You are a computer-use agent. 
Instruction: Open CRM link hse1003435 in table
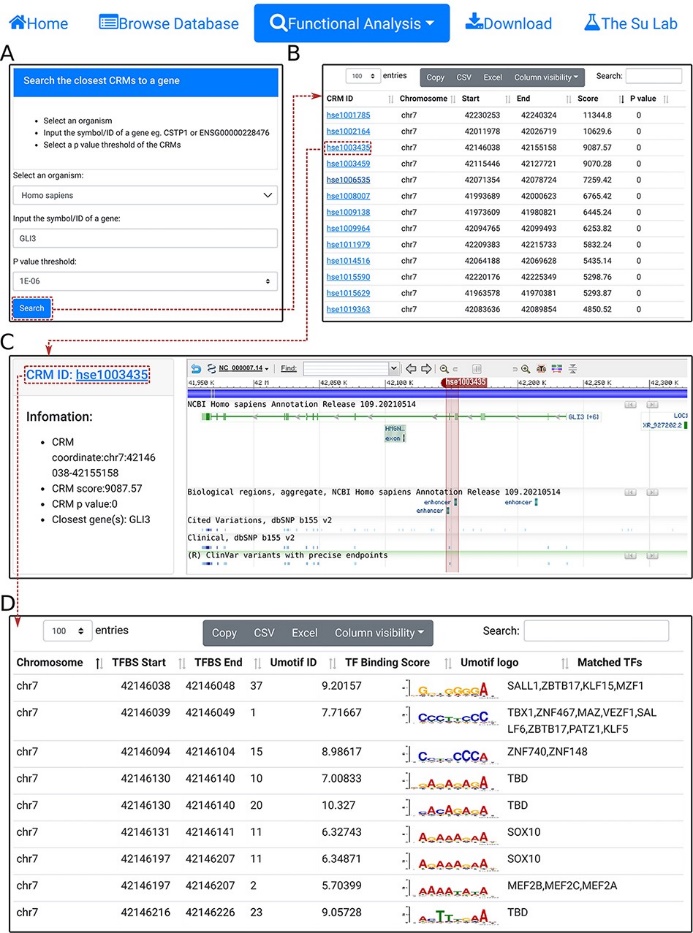click(x=348, y=147)
